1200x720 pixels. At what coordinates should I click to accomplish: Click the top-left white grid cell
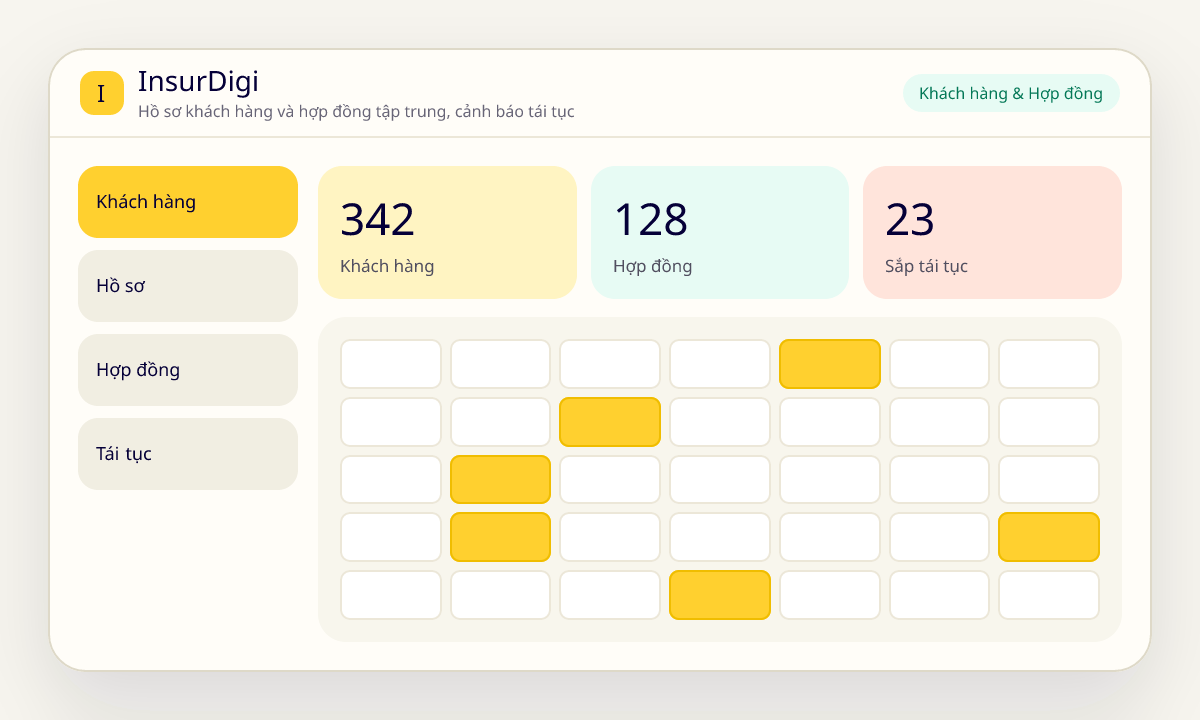pyautogui.click(x=391, y=364)
